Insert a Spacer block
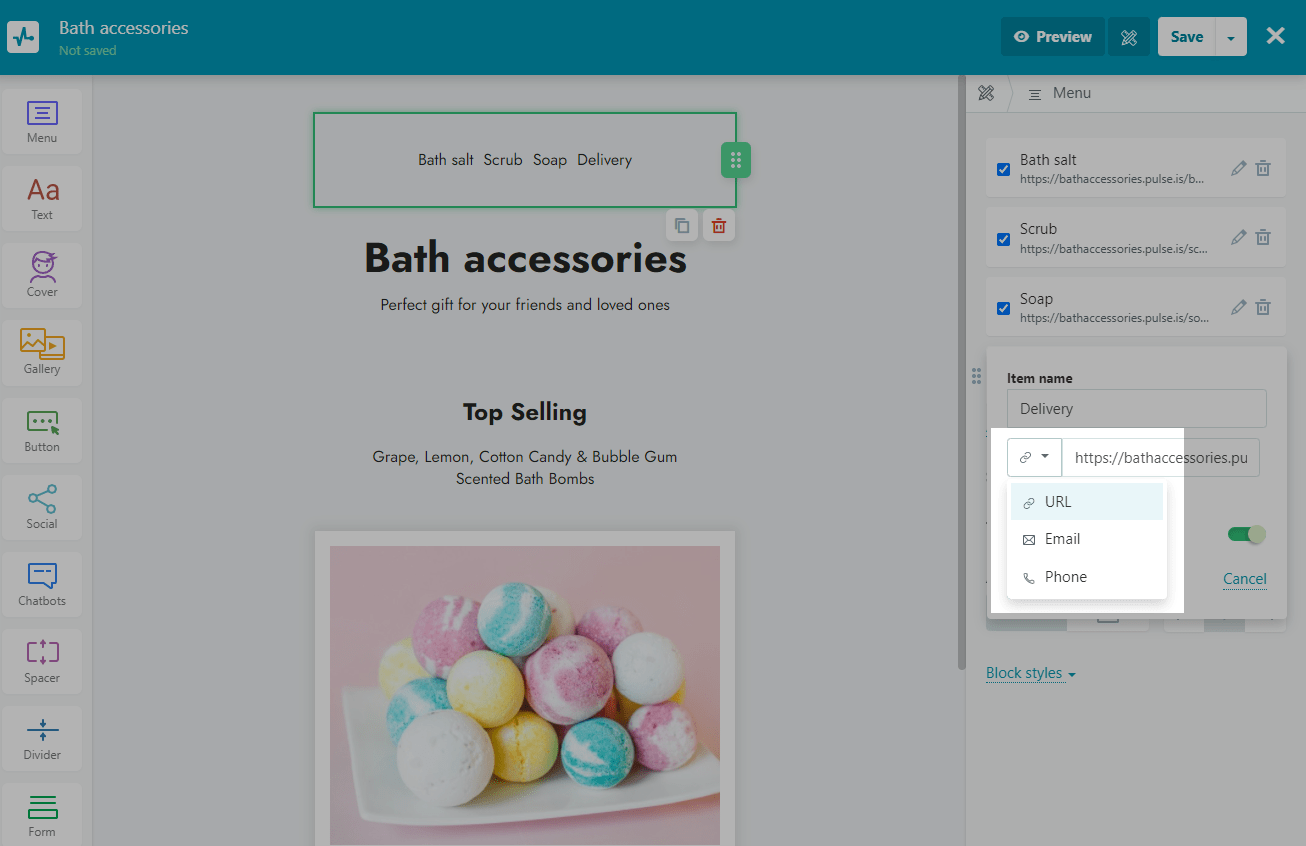The height and width of the screenshot is (846, 1306). [42, 661]
